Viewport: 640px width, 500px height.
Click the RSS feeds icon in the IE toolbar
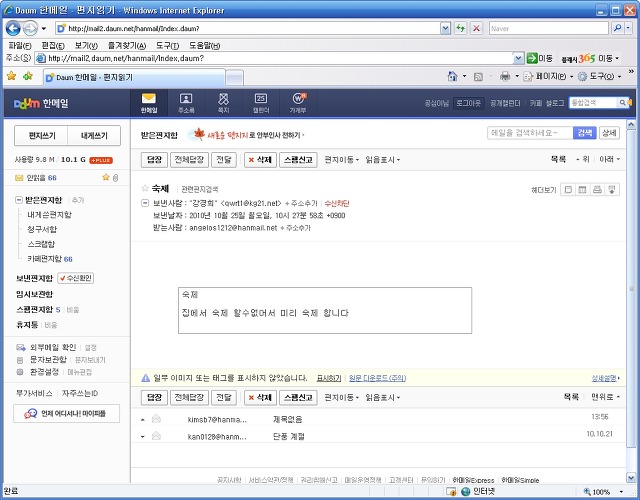[x=478, y=77]
